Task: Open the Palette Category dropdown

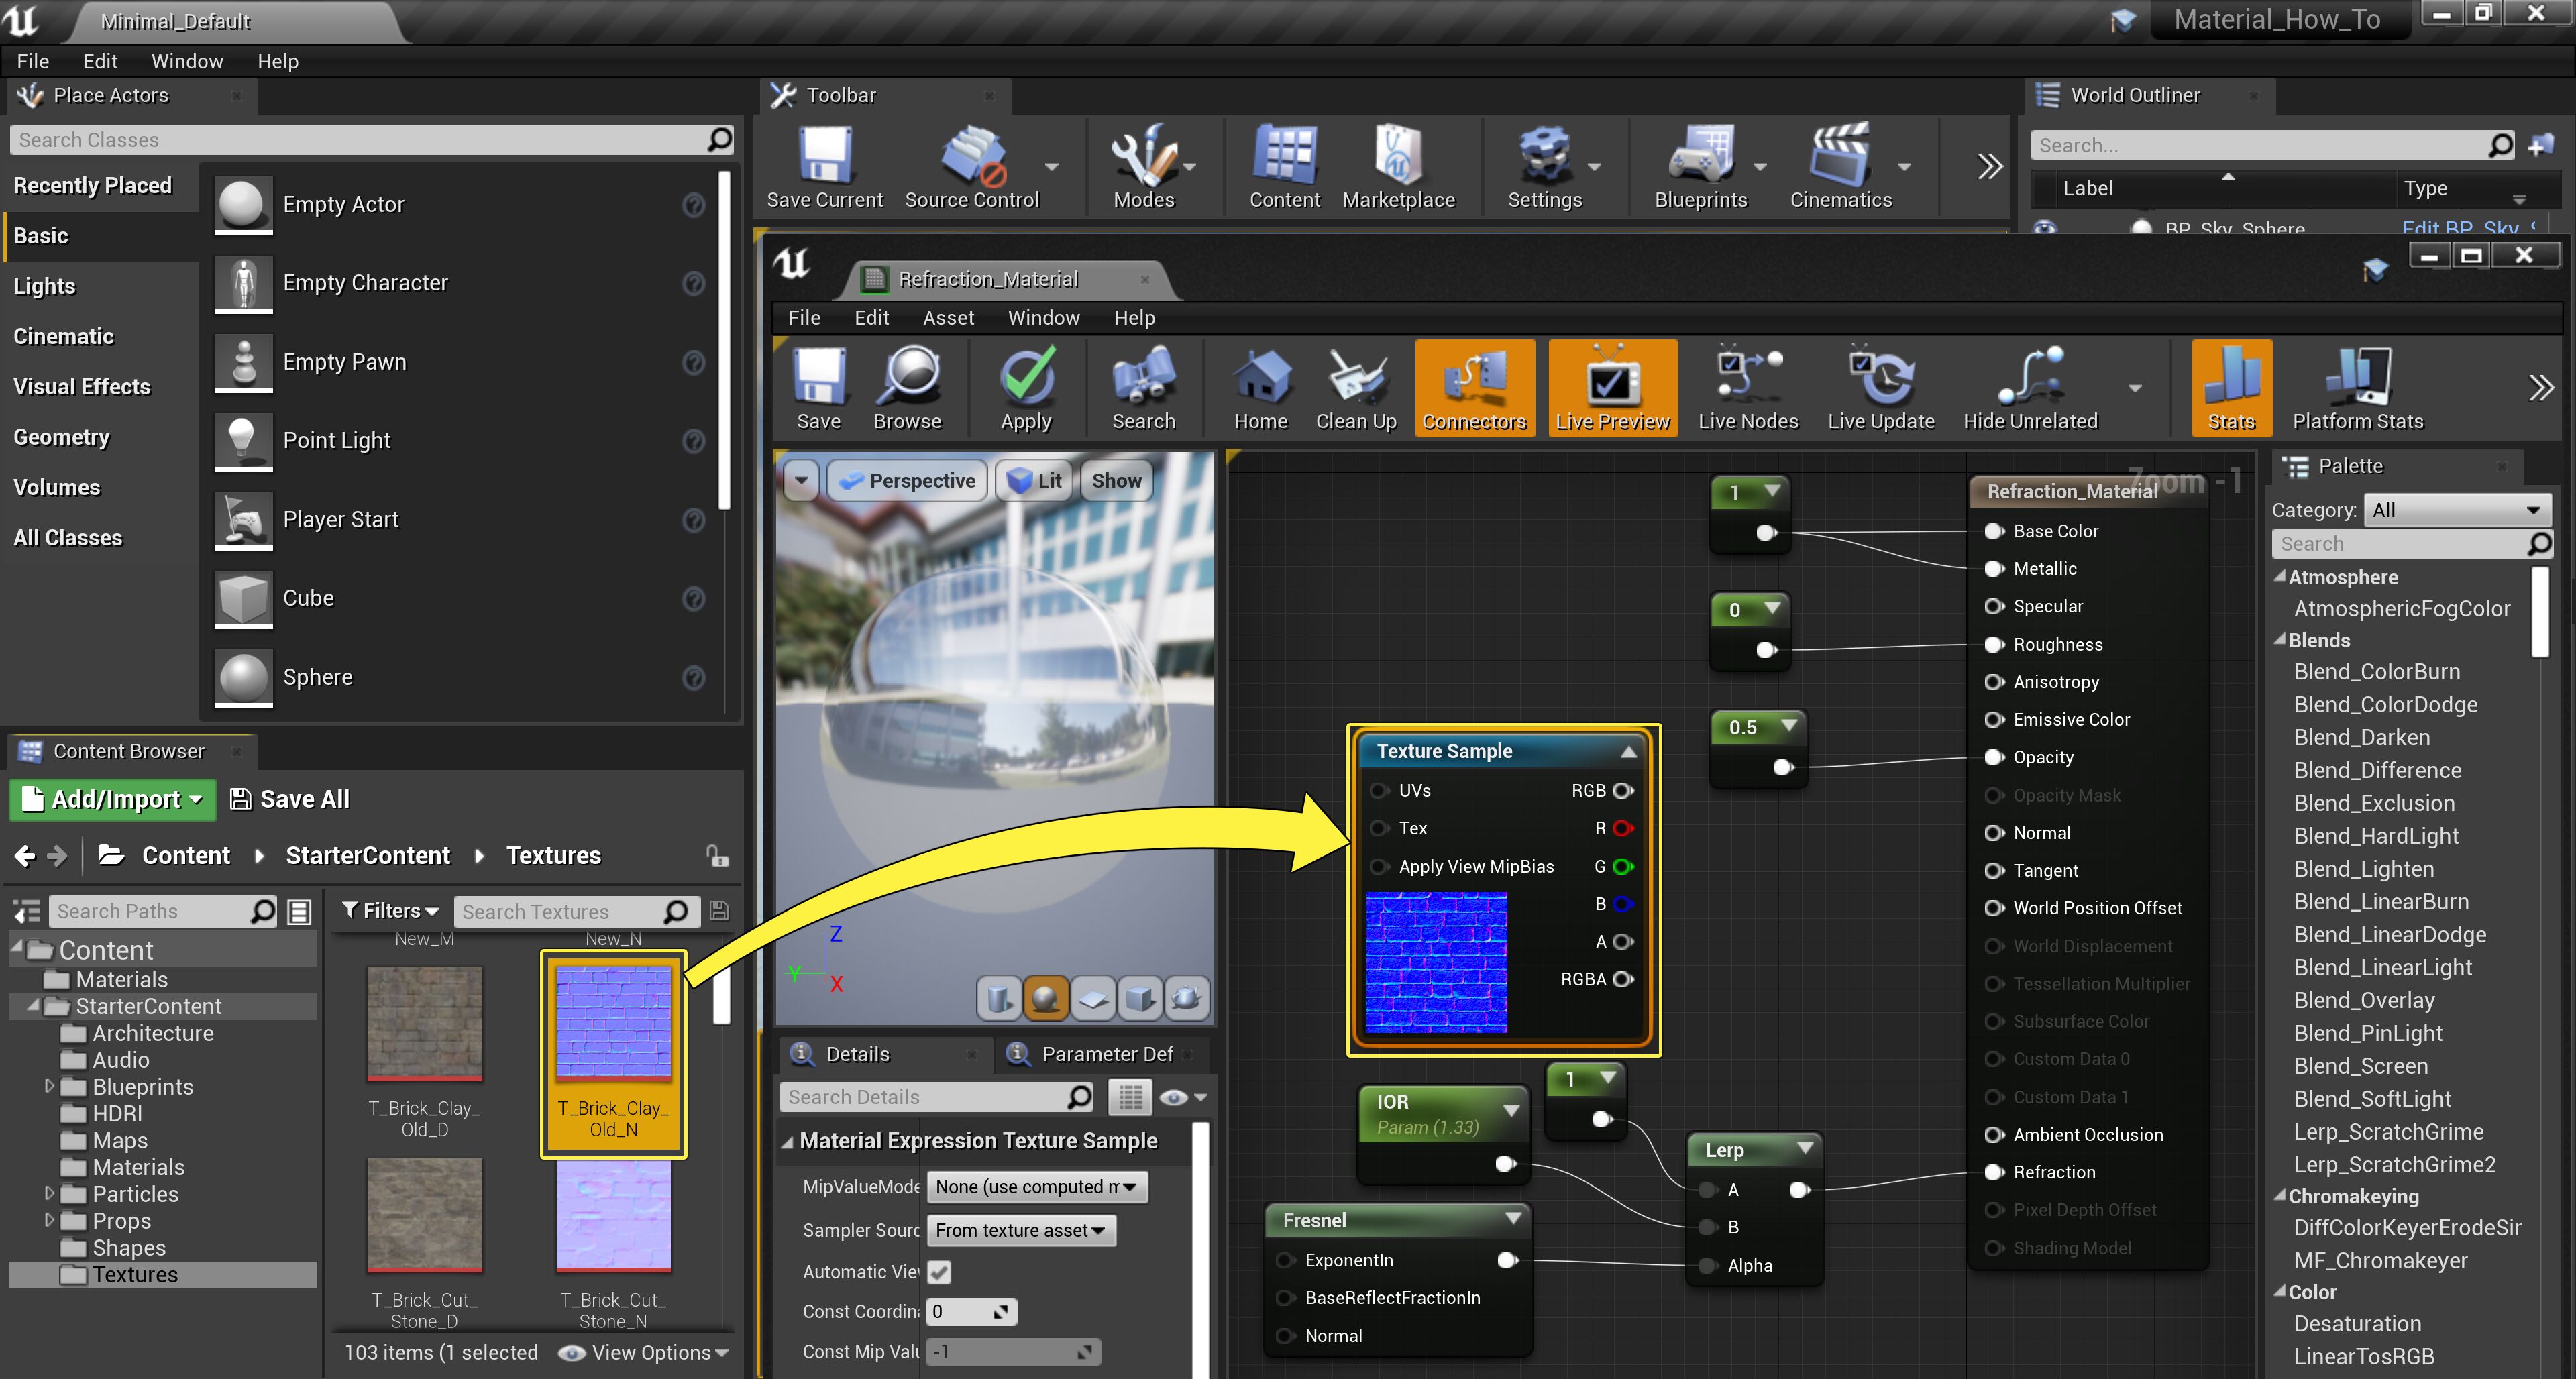Action: point(2455,510)
